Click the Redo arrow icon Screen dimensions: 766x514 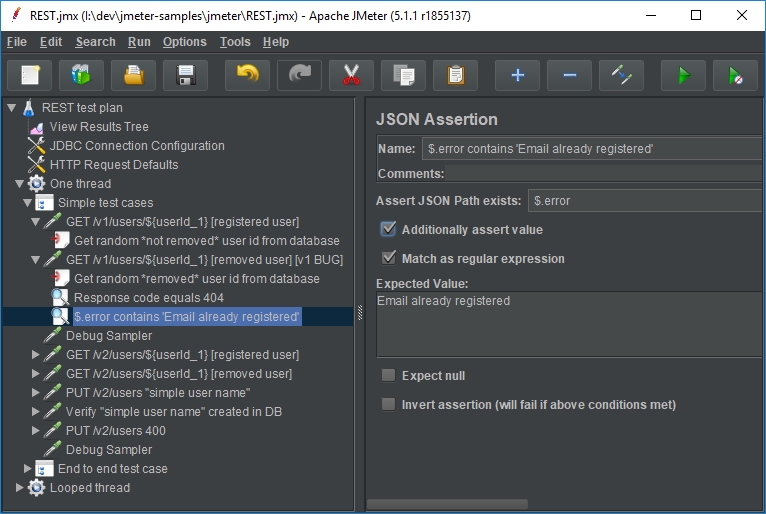coord(299,76)
